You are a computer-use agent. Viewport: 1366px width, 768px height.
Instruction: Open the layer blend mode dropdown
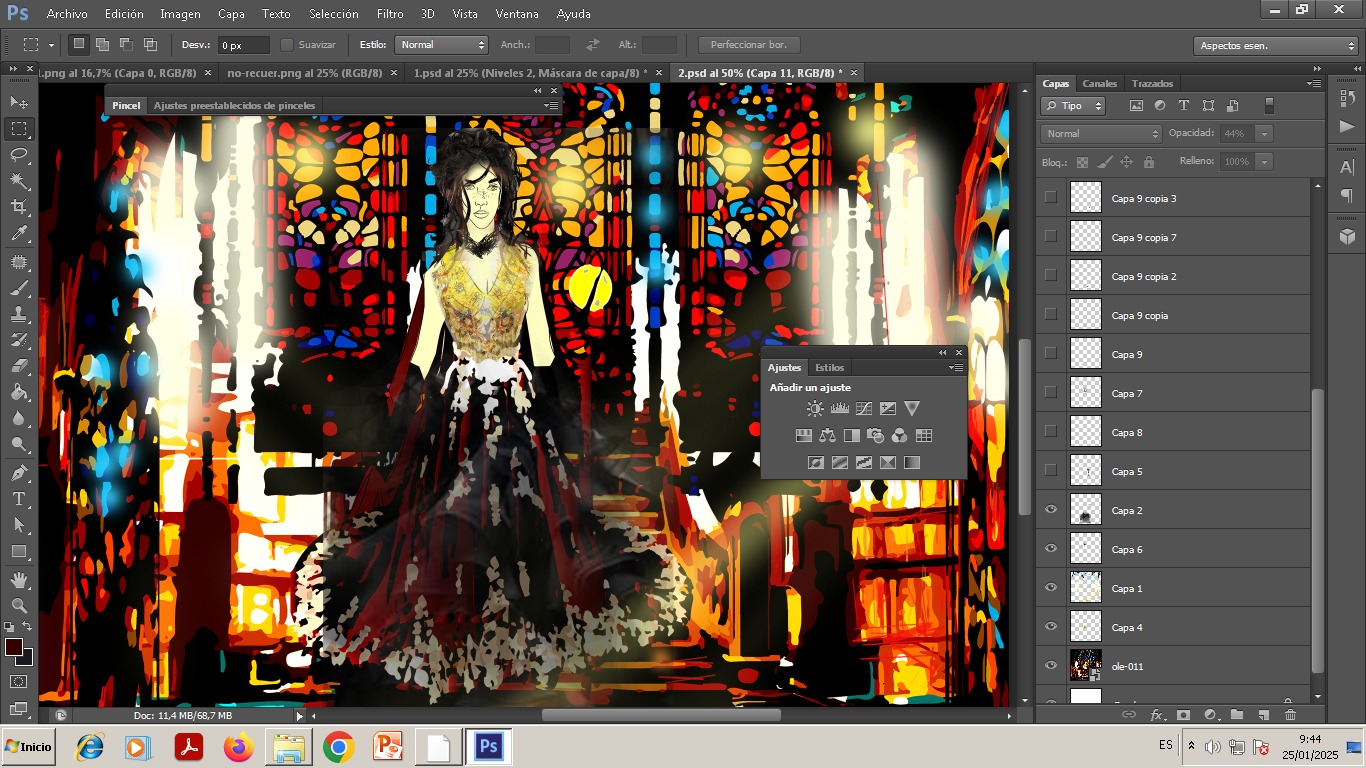click(x=1101, y=133)
